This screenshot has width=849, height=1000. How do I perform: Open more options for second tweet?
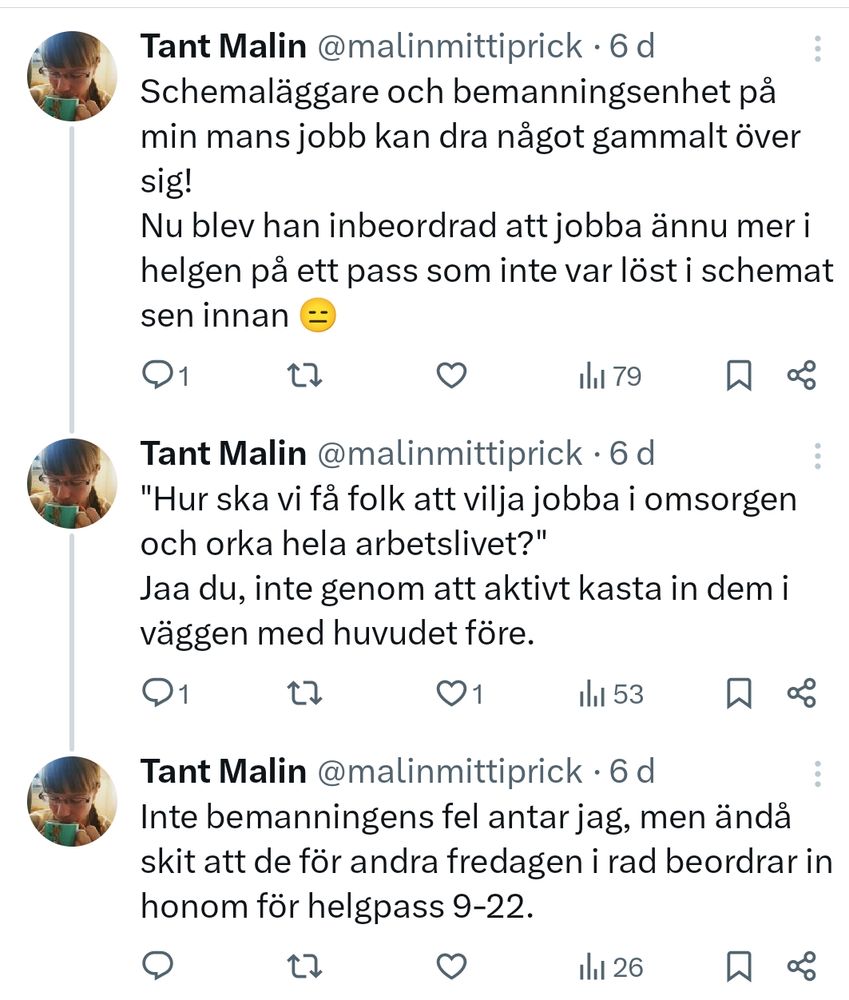click(x=818, y=455)
